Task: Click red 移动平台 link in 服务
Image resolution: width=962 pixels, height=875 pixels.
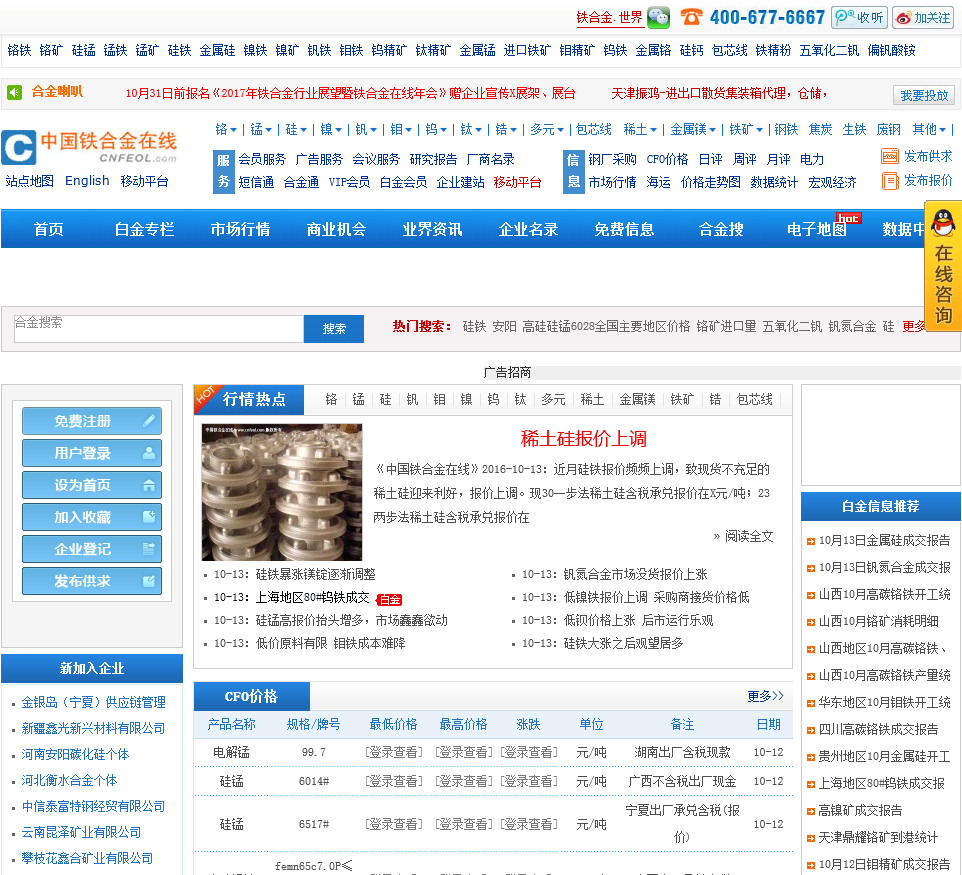Action: coord(517,182)
